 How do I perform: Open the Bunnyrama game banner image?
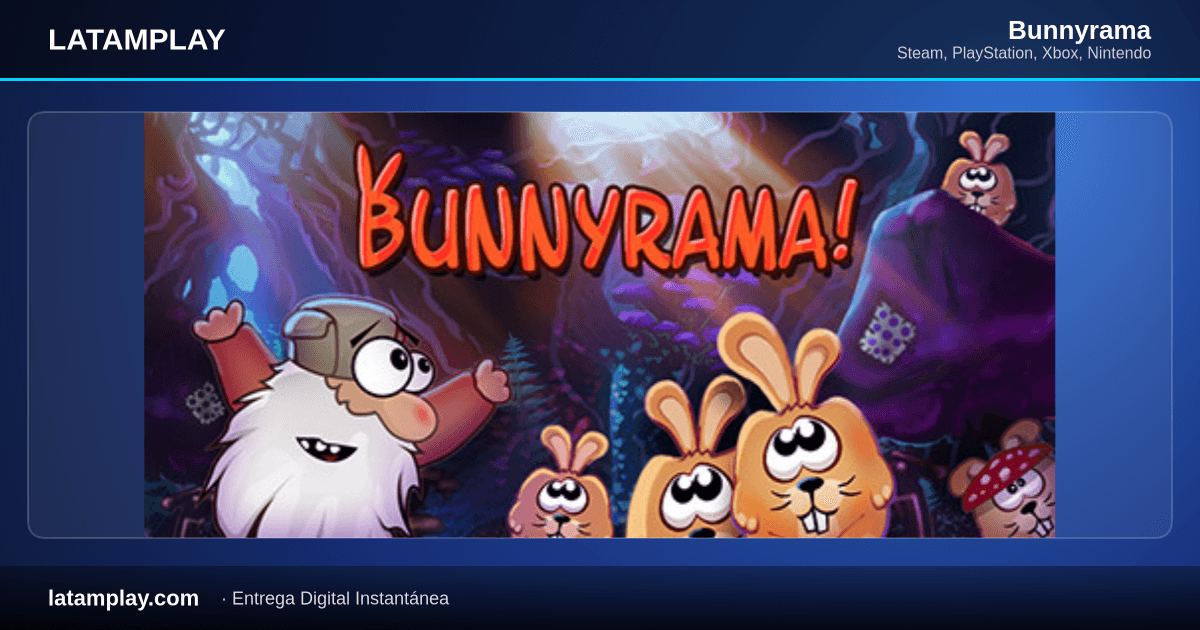tap(600, 325)
